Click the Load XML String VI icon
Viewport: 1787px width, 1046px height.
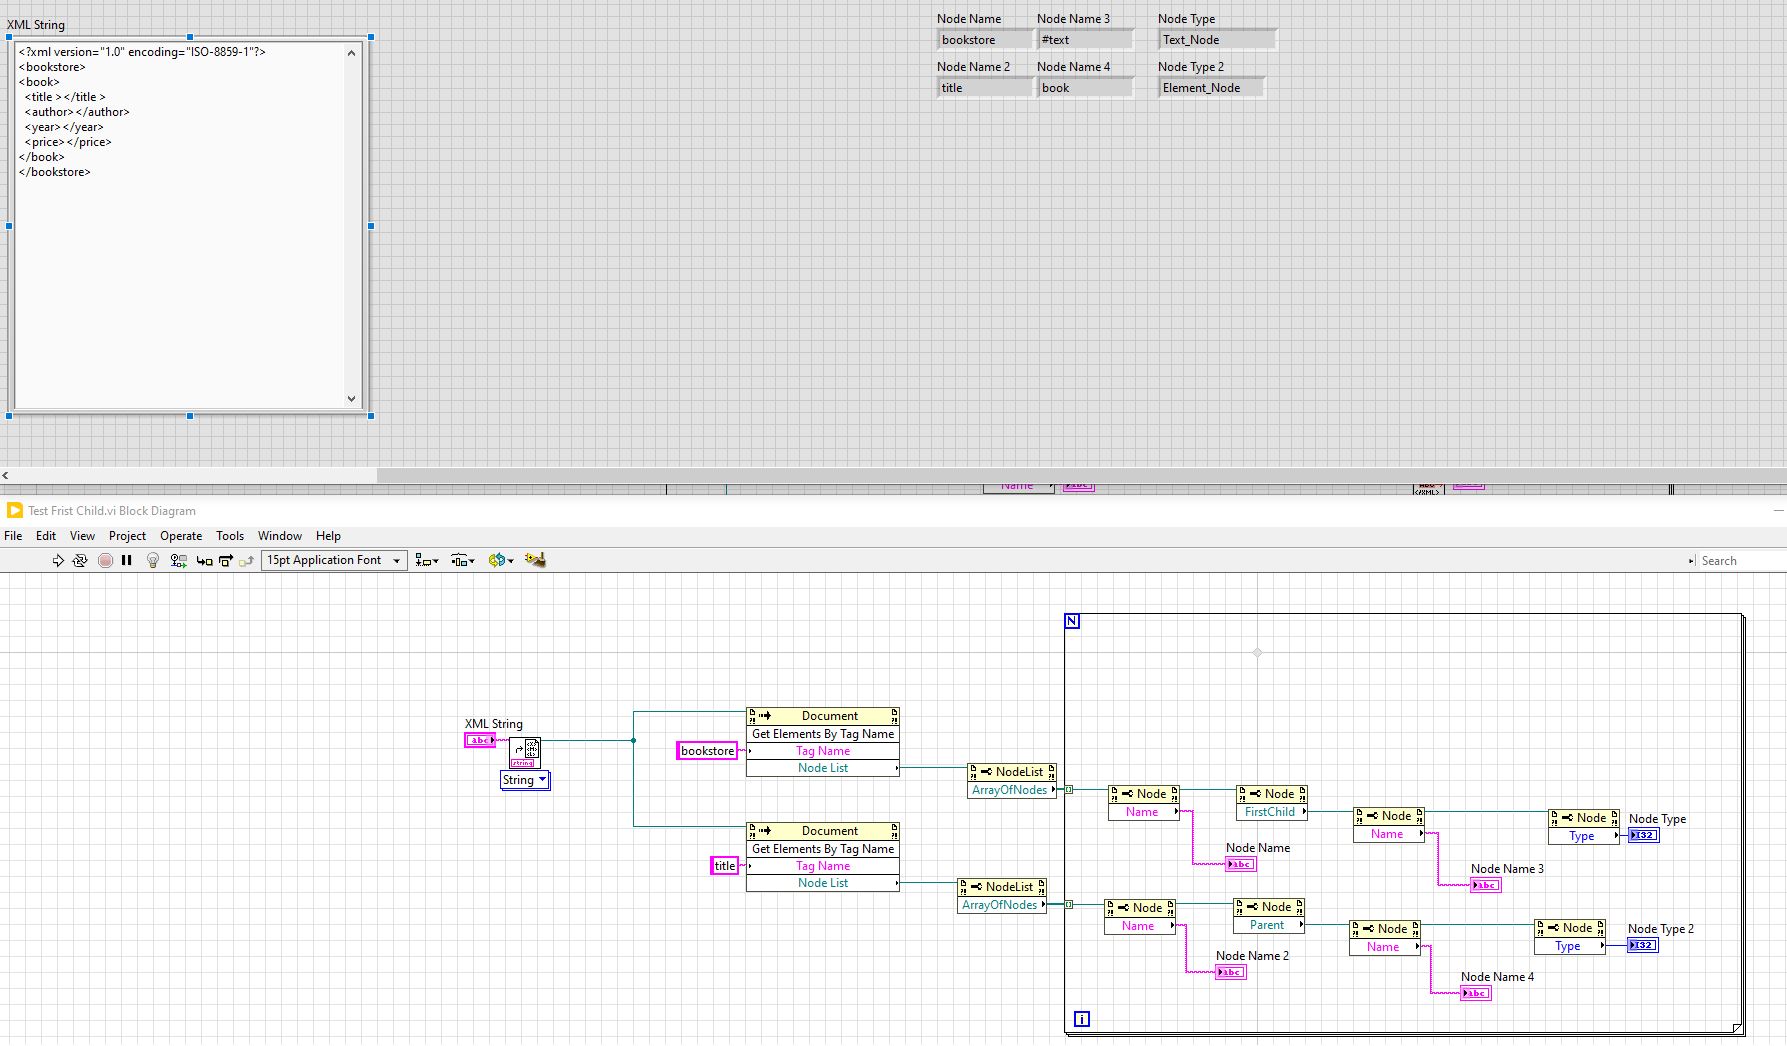click(x=525, y=752)
